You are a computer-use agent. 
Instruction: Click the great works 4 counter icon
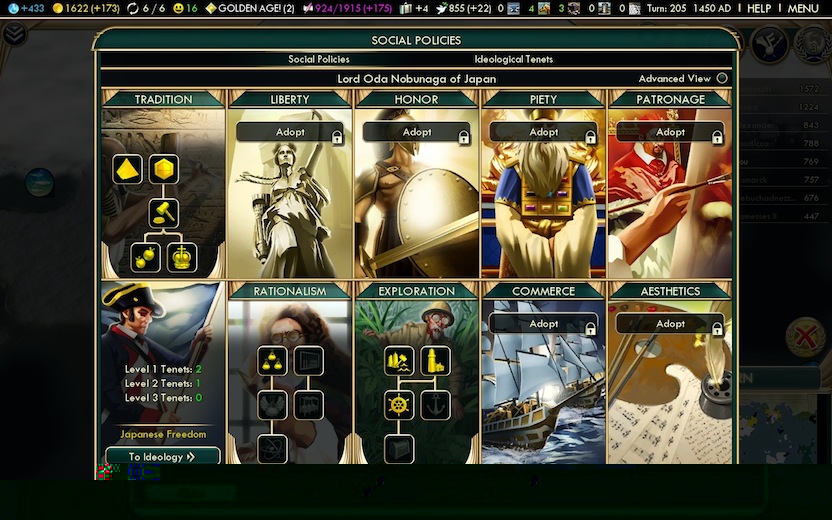544,8
